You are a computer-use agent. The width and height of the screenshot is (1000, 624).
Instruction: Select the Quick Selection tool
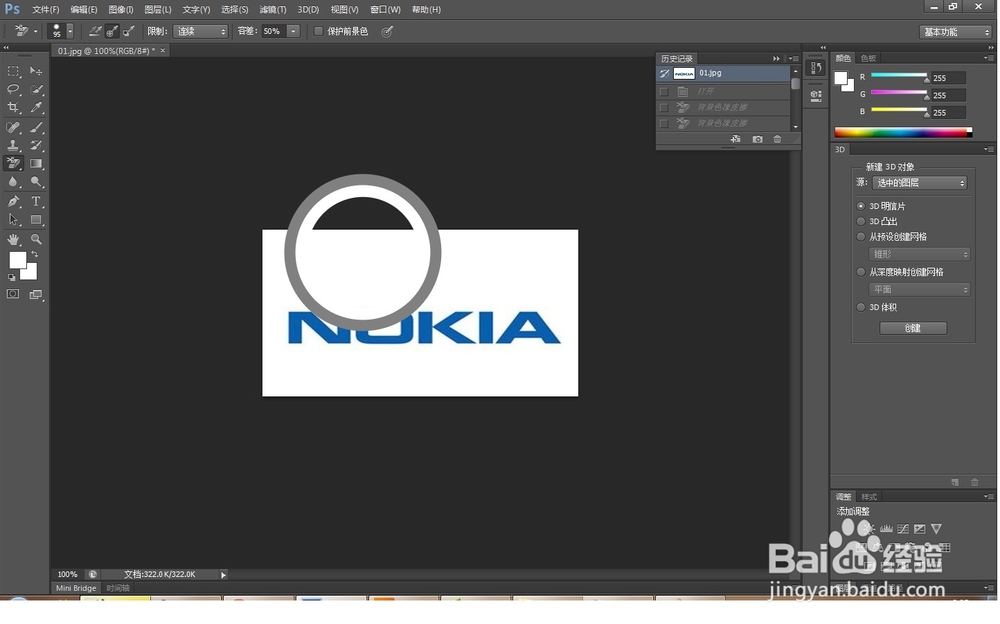click(x=36, y=89)
